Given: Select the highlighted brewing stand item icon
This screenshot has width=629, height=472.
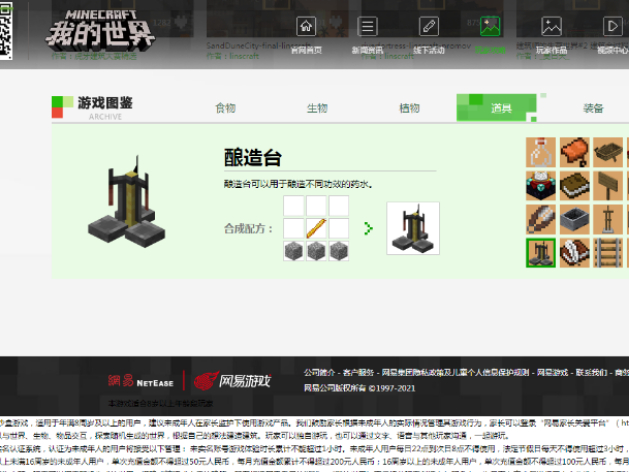Looking at the screenshot, I should [541, 253].
